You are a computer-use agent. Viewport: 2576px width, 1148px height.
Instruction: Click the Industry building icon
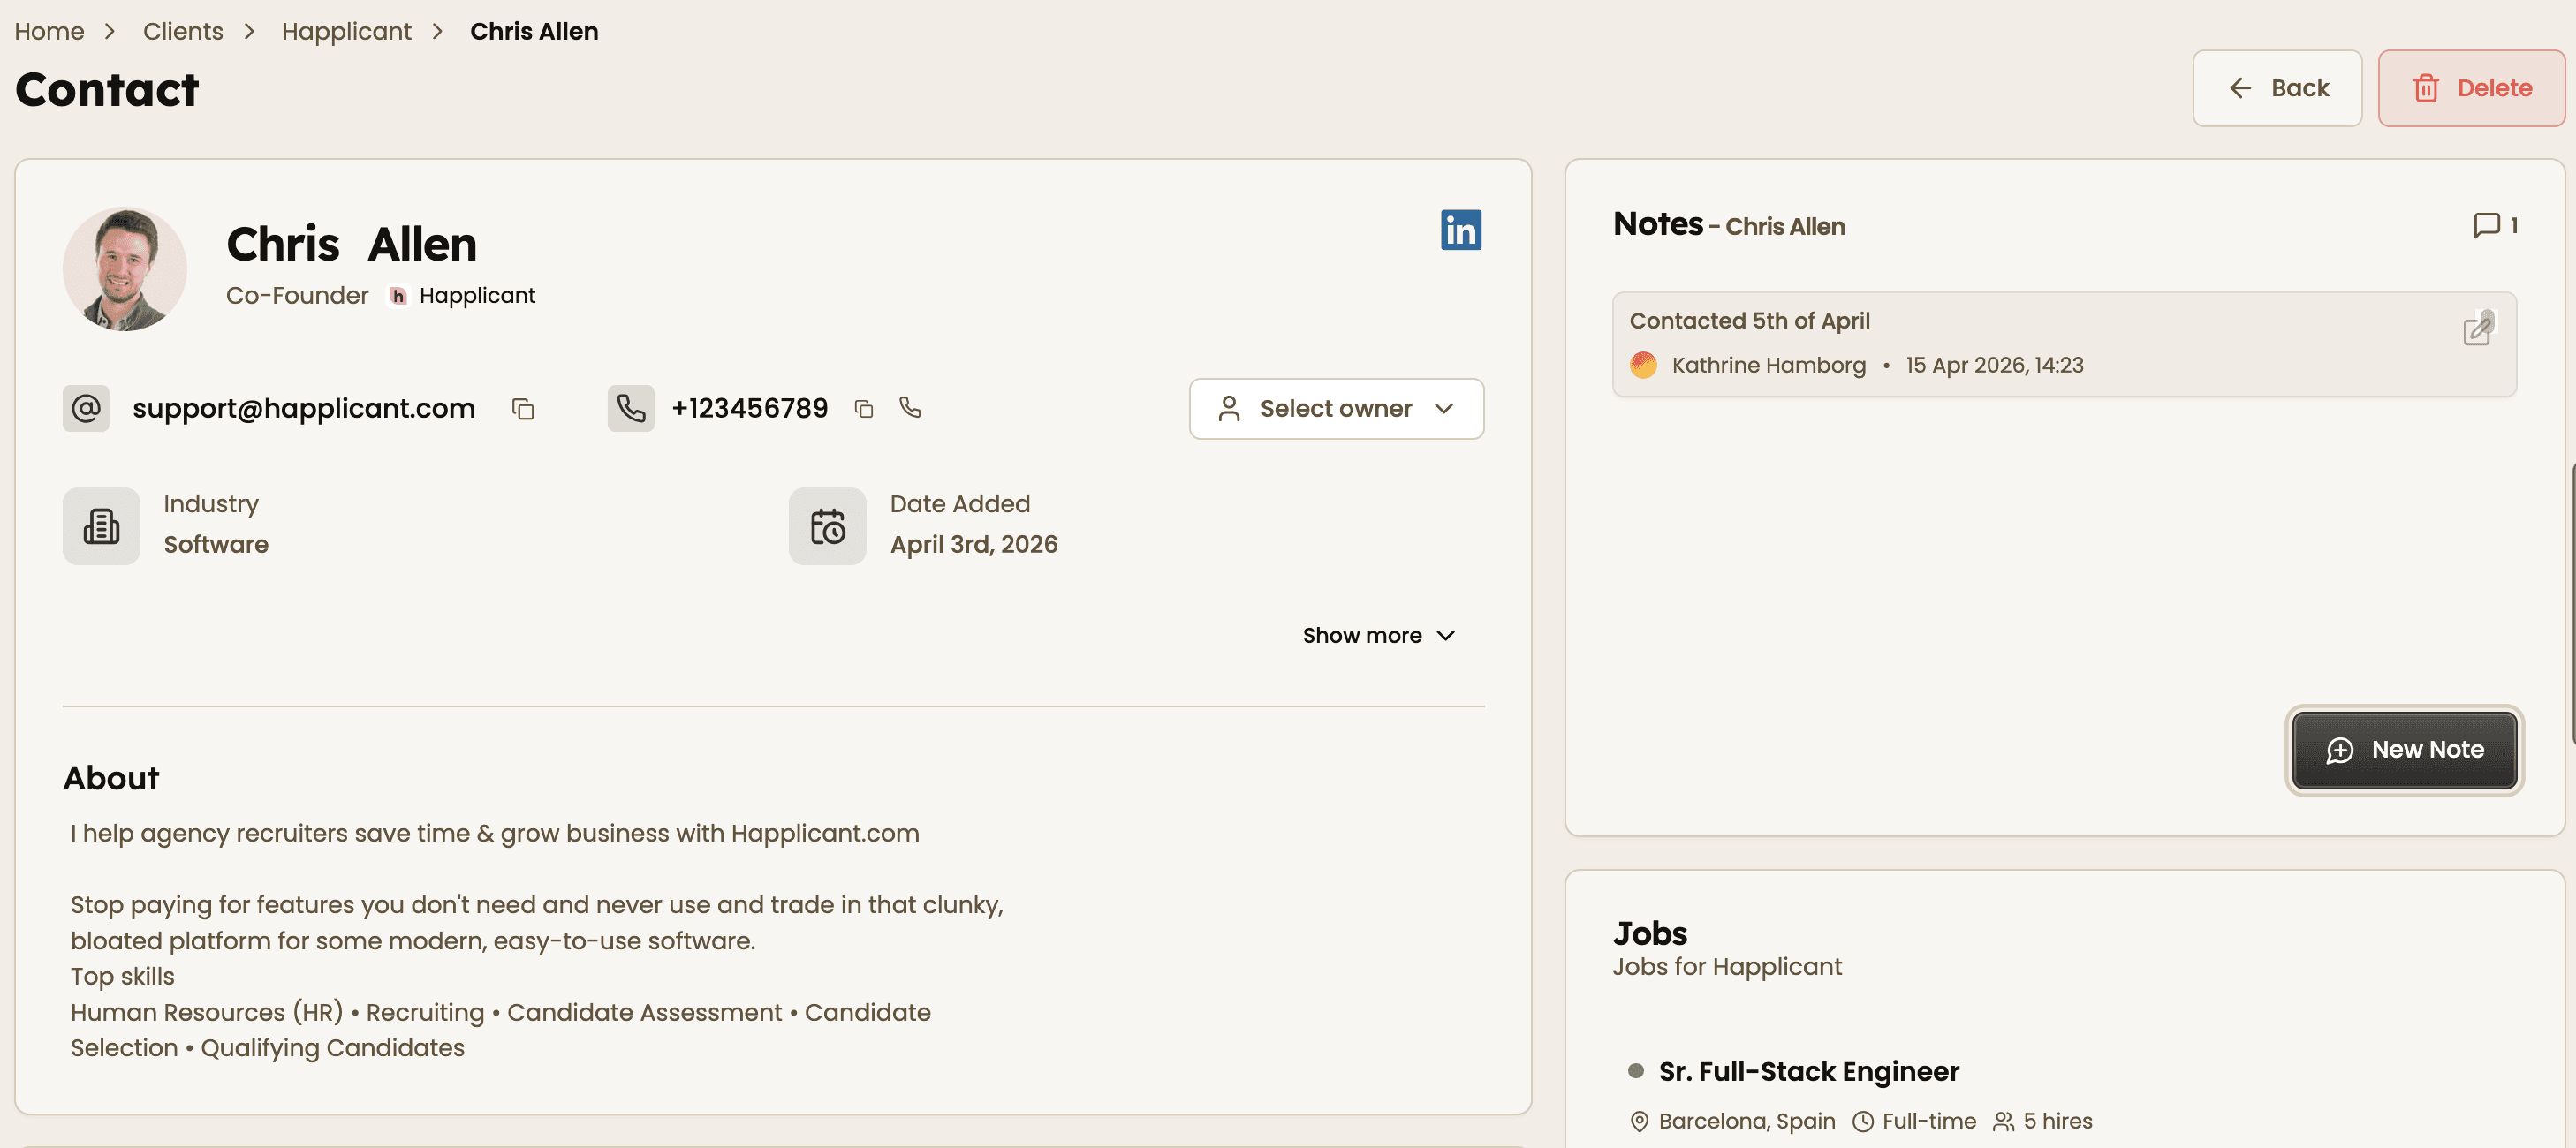click(x=101, y=526)
